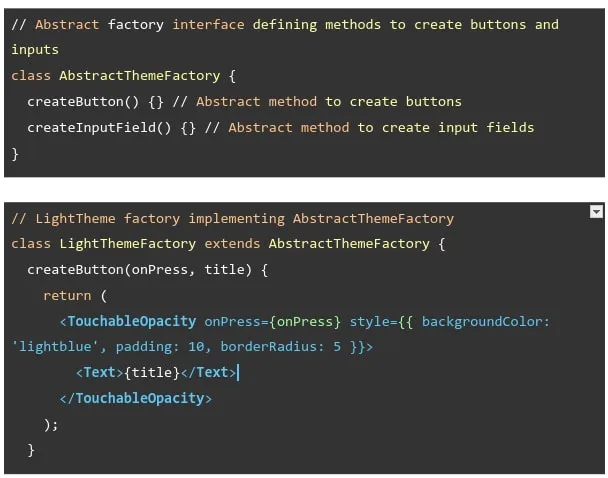Click the opening <TouchableOpacity tag
608x478 pixels.
[x=128, y=321]
